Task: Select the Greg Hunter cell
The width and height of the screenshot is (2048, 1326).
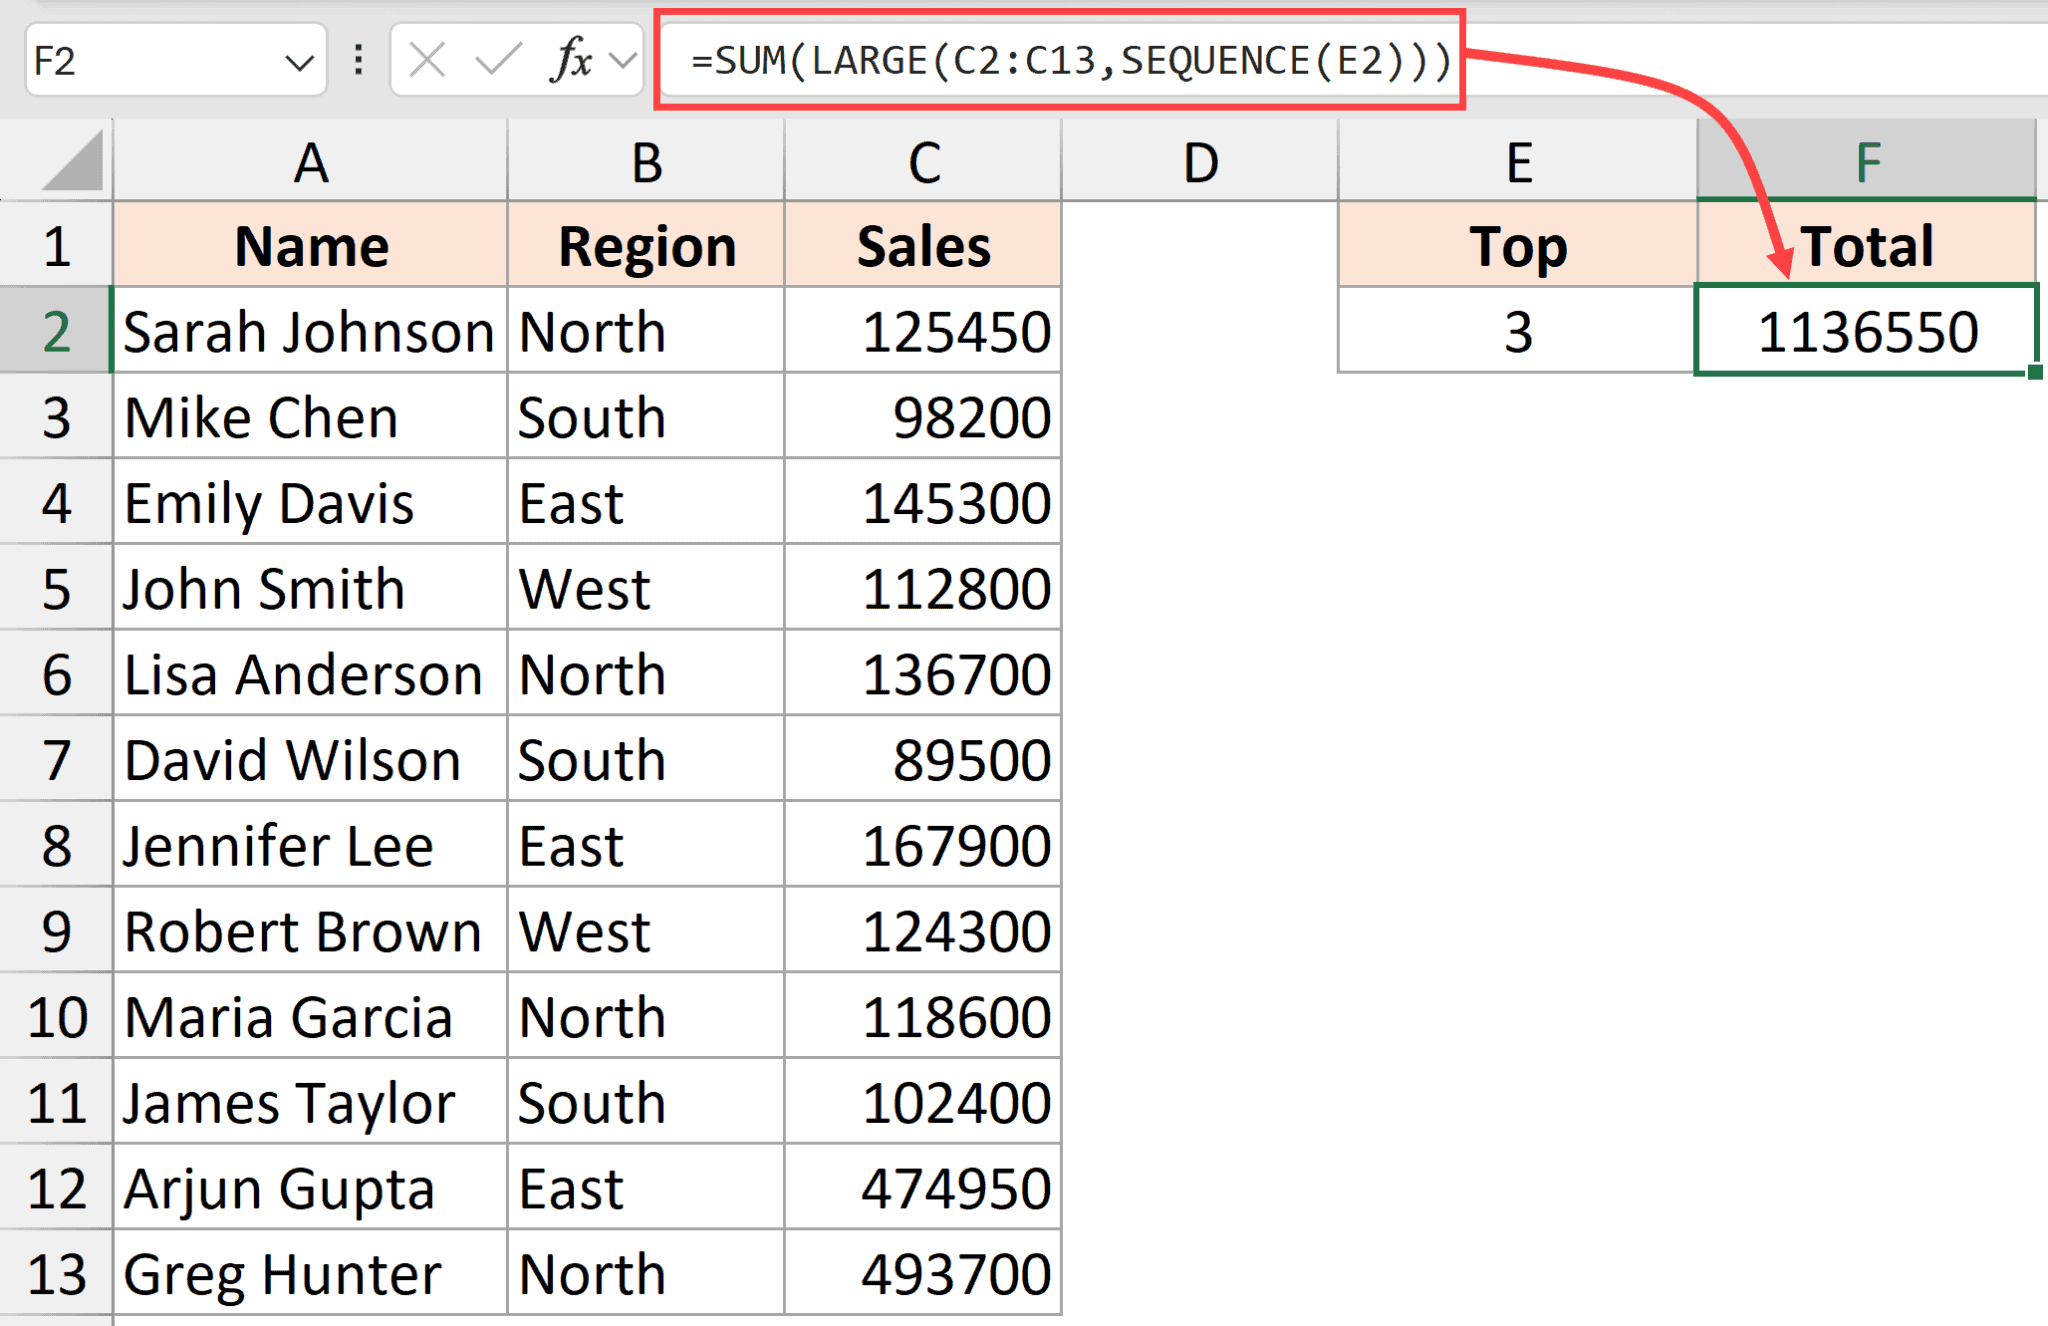Action: 311,1273
